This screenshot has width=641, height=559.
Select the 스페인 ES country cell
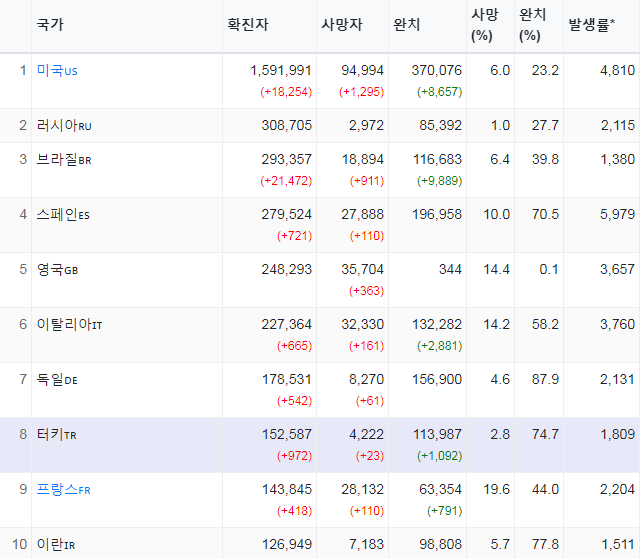coord(63,215)
